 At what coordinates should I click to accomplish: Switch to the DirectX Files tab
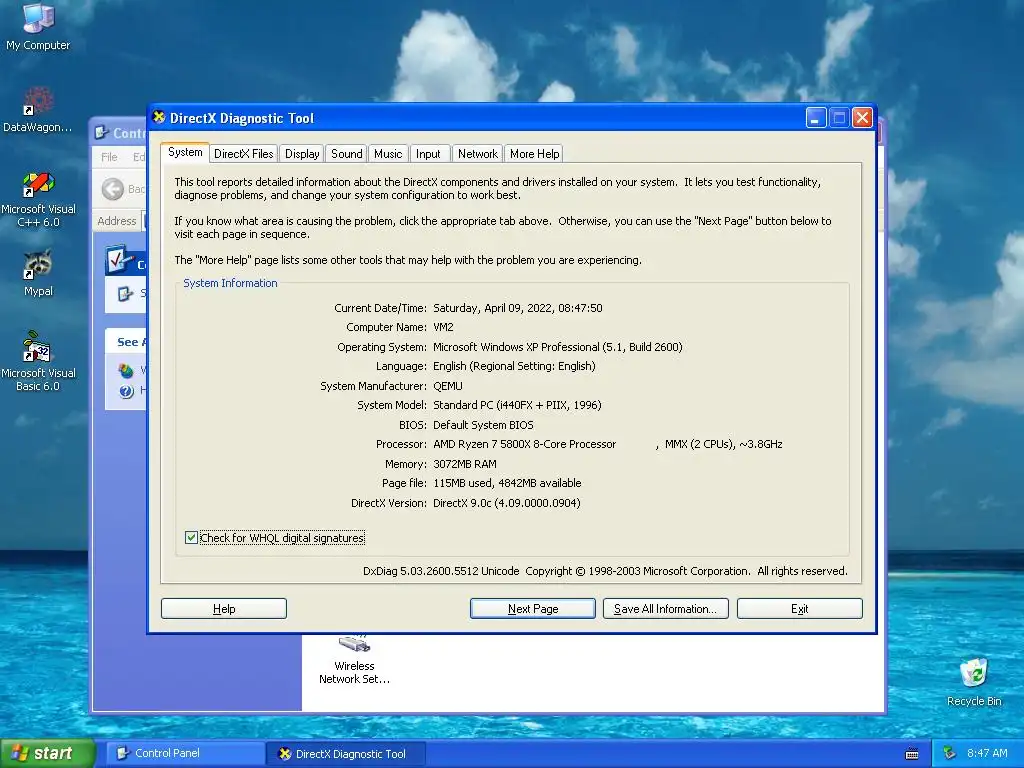tap(244, 154)
